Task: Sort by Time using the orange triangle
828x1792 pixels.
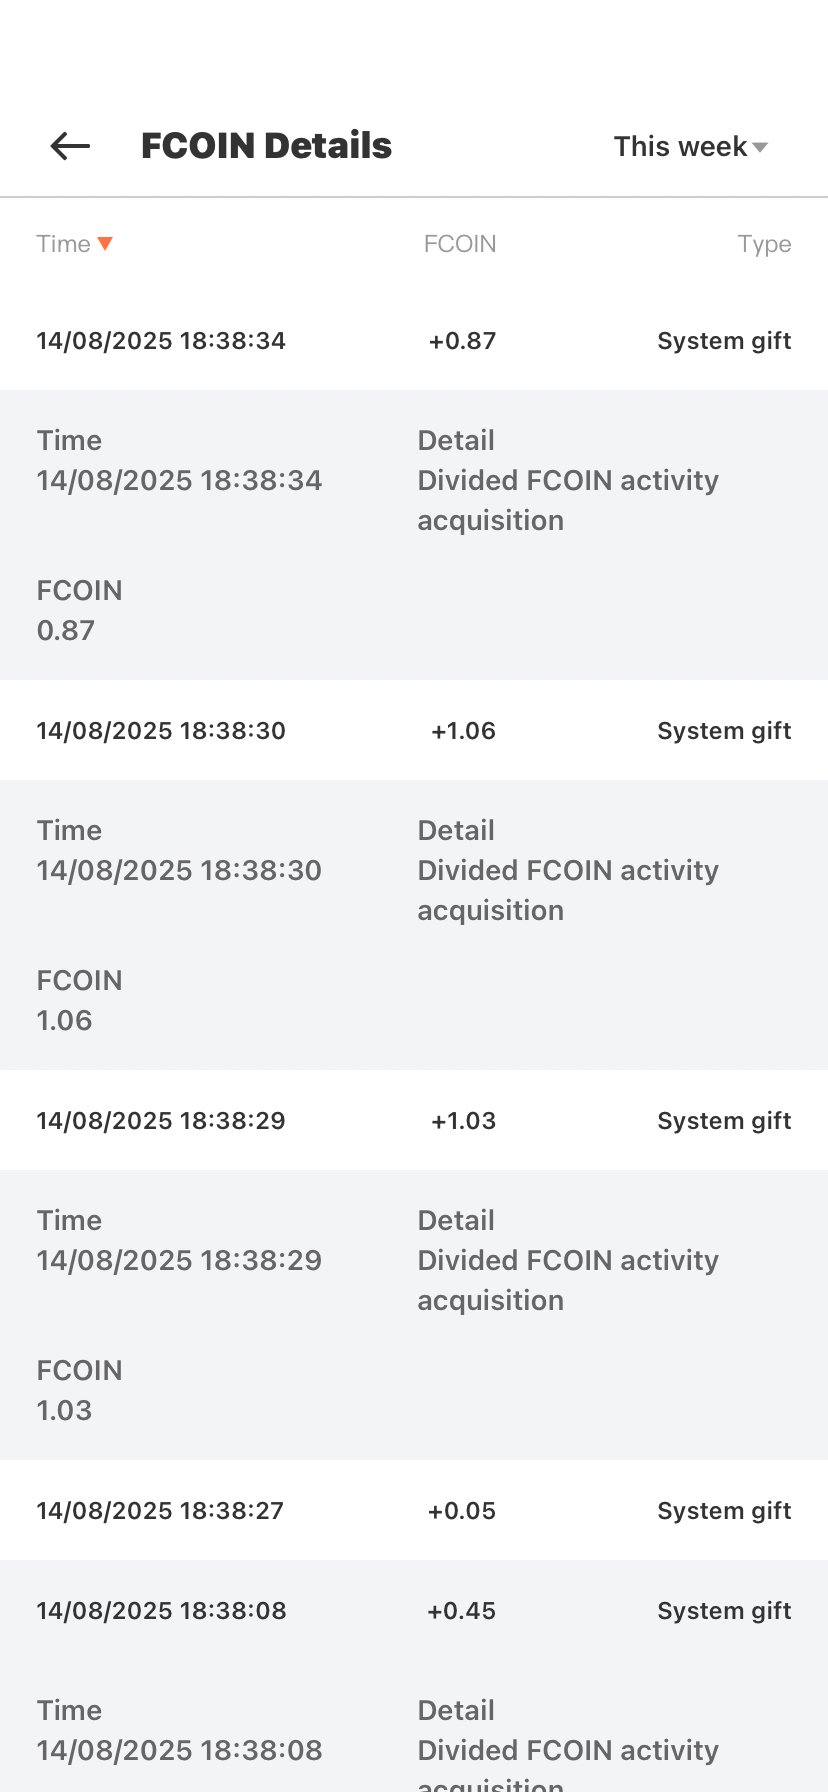Action: pos(105,244)
